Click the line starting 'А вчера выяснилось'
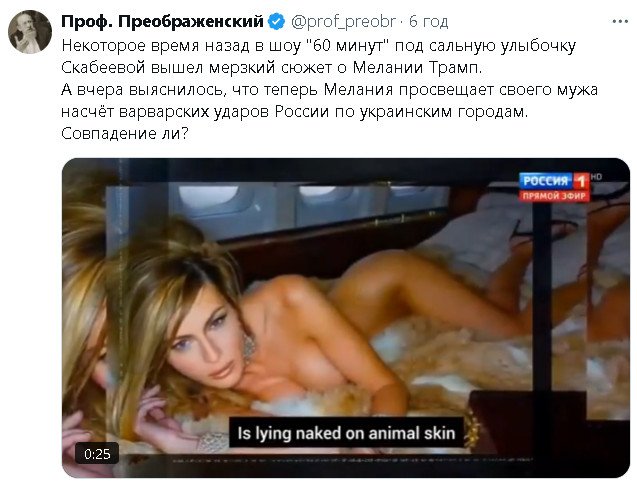The image size is (637, 489). (329, 90)
